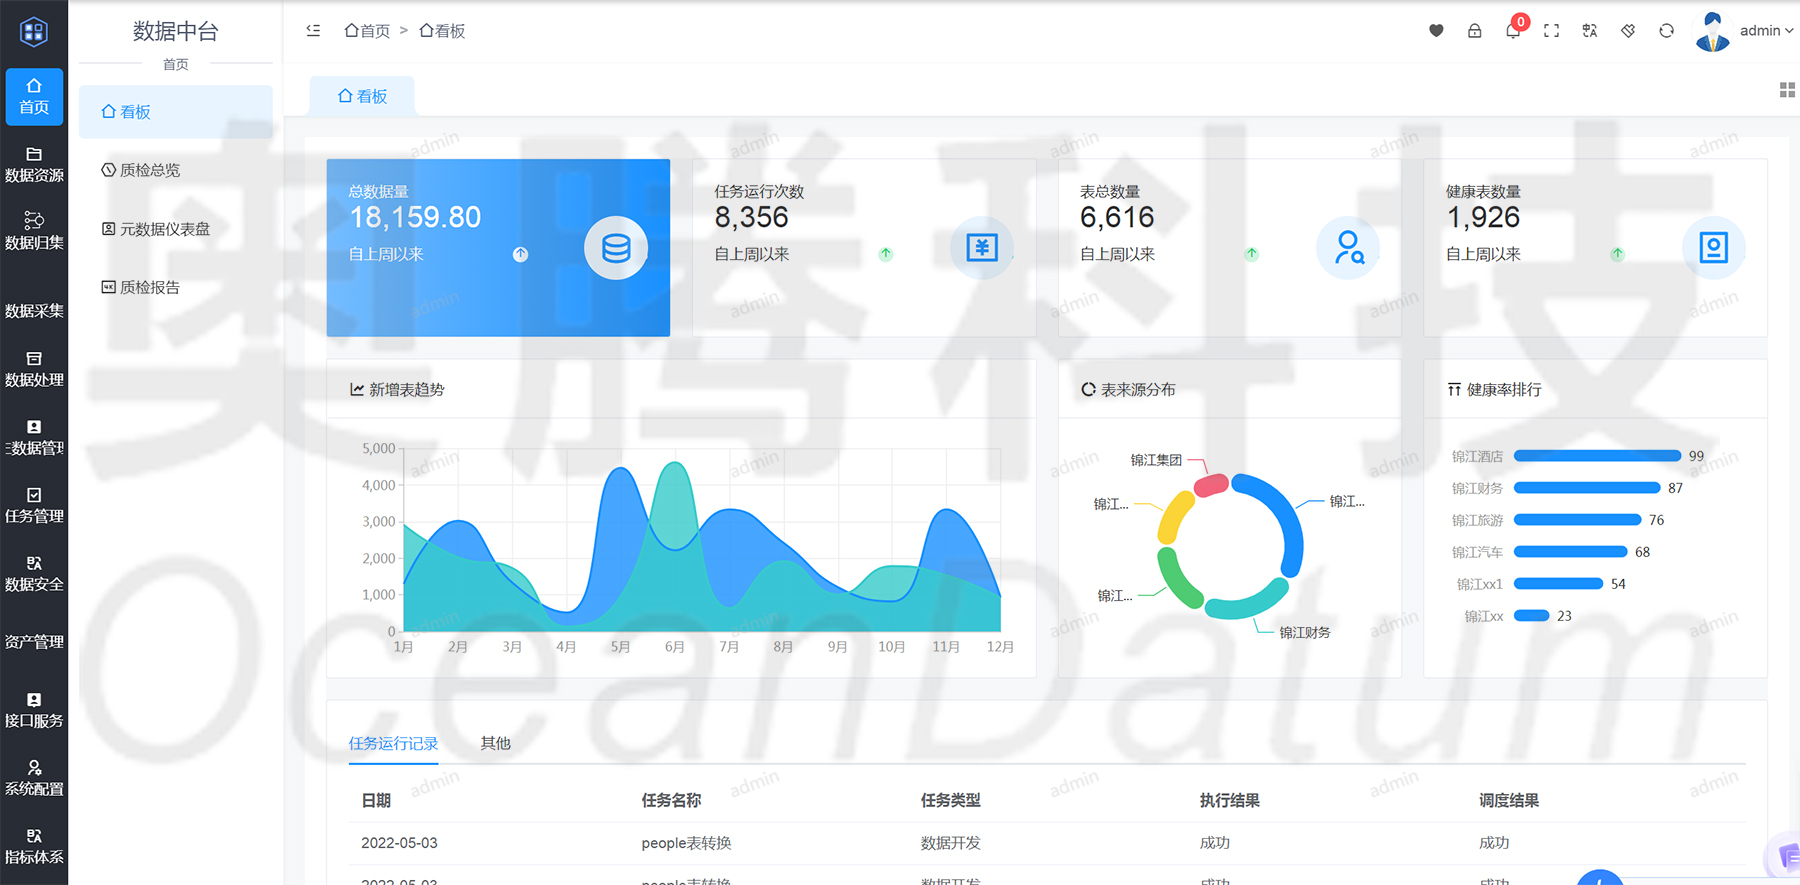Collapse the sidebar with the fold icon
This screenshot has height=885, width=1800.
tap(313, 31)
